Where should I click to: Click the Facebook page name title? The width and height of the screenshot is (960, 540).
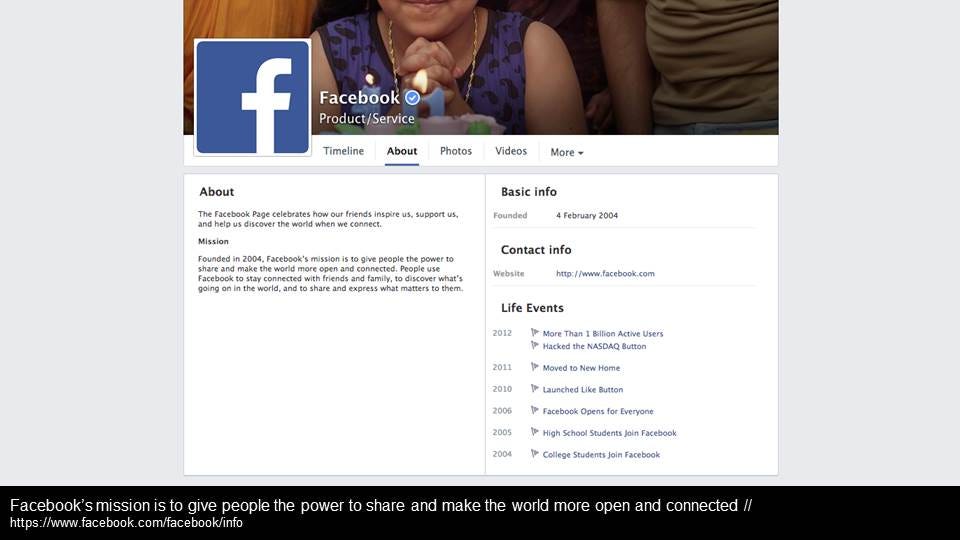[359, 98]
